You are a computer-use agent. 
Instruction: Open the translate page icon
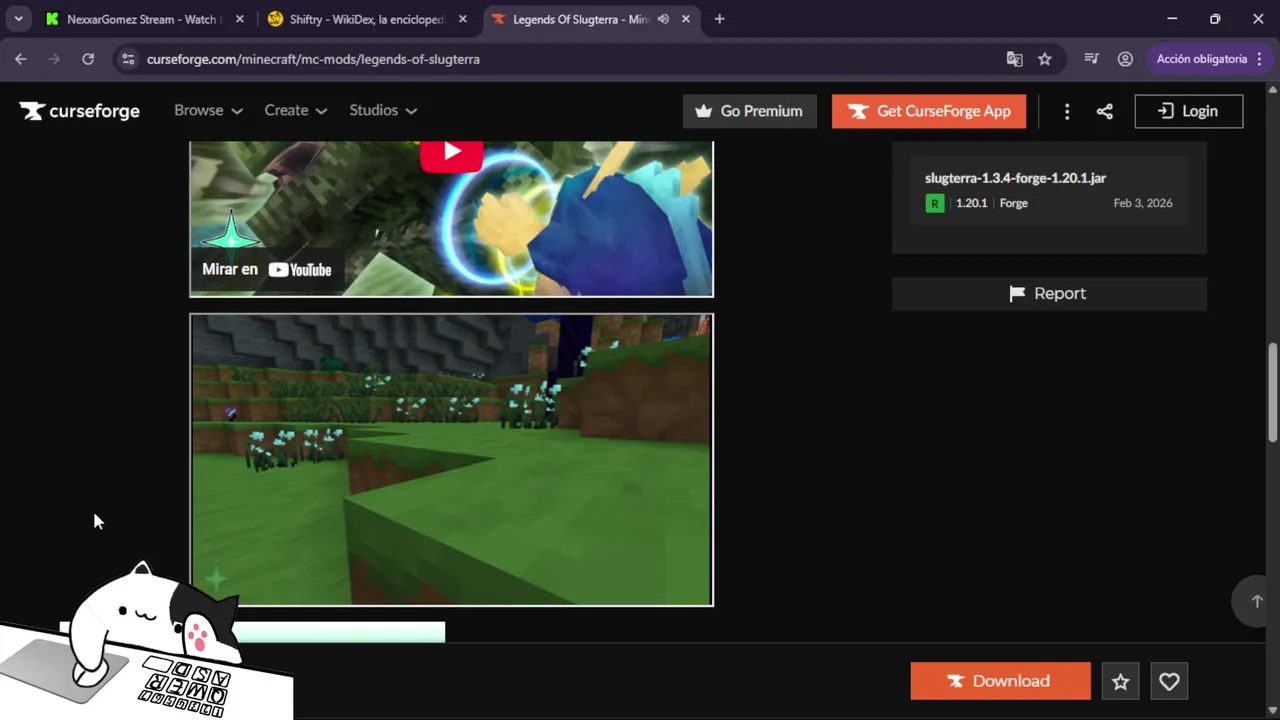click(1014, 59)
